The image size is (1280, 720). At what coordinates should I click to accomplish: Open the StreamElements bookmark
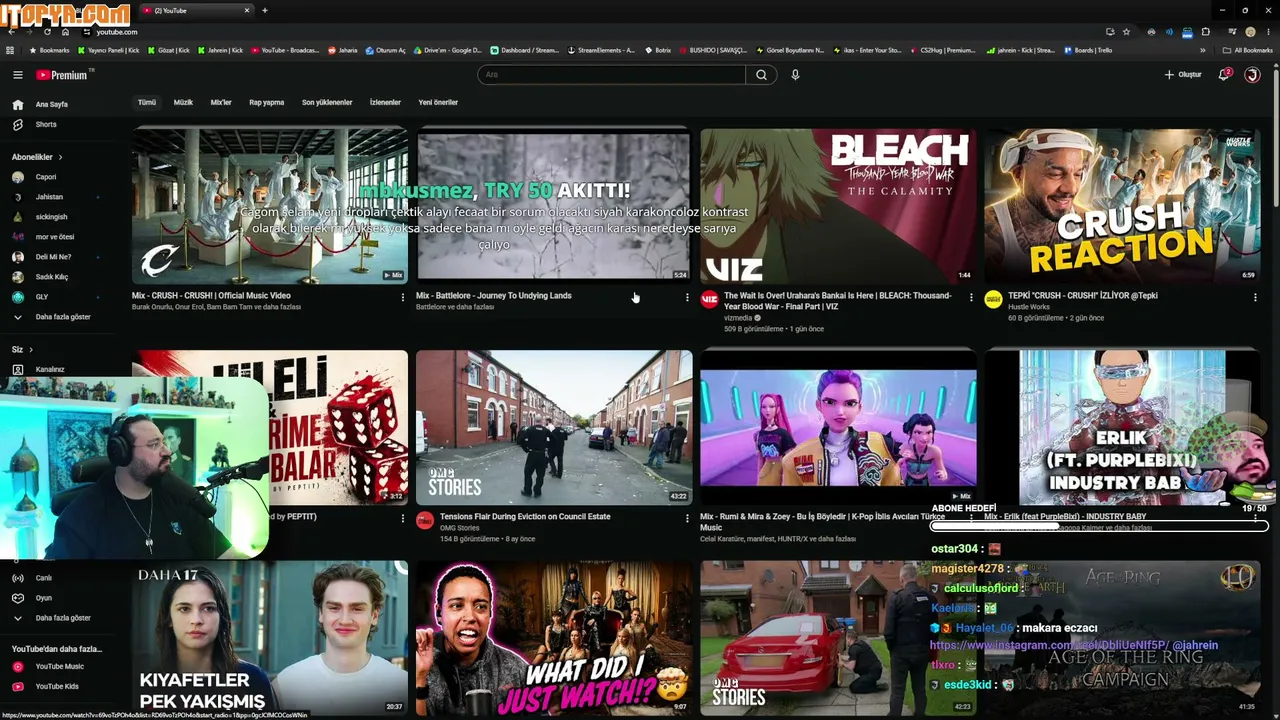click(x=600, y=50)
